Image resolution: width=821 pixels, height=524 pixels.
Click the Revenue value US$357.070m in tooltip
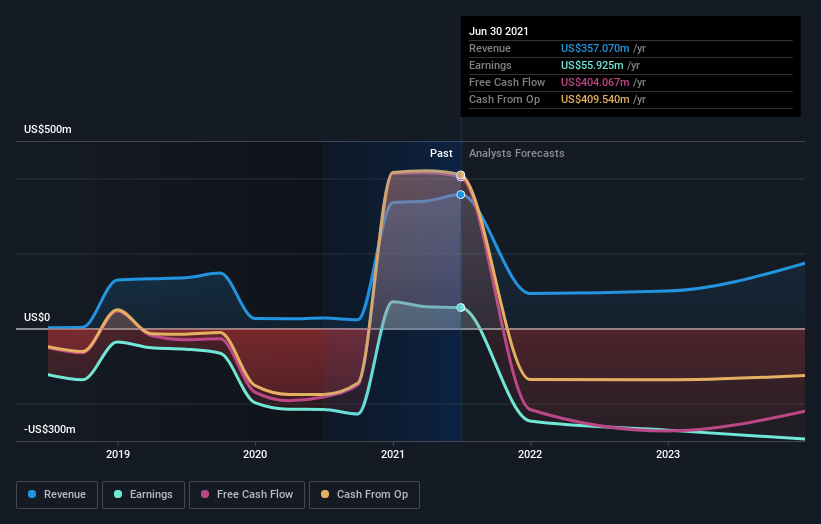coord(595,48)
